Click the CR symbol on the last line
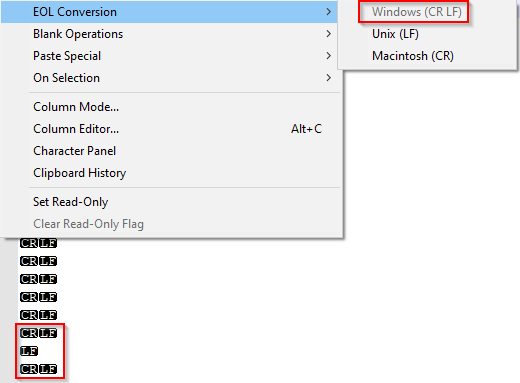 point(29,369)
